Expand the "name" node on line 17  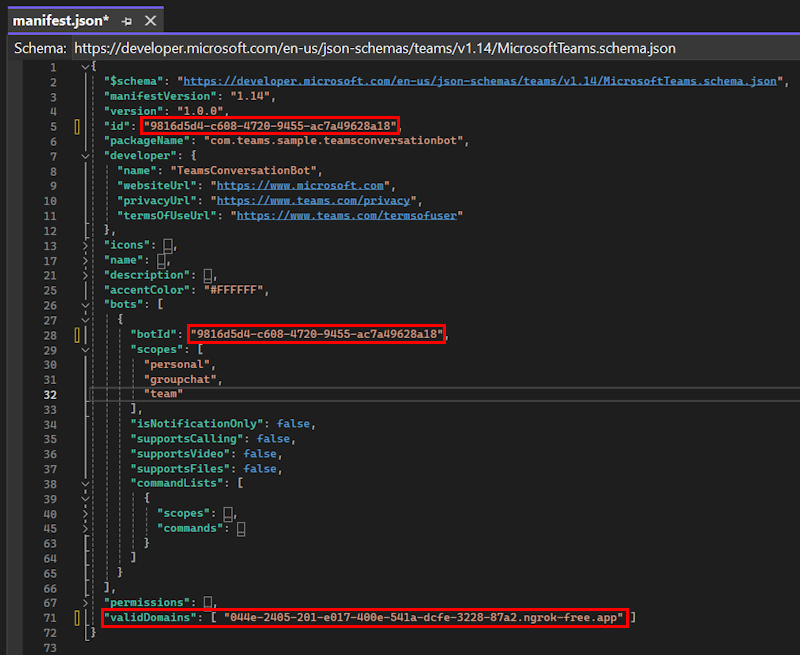85,260
